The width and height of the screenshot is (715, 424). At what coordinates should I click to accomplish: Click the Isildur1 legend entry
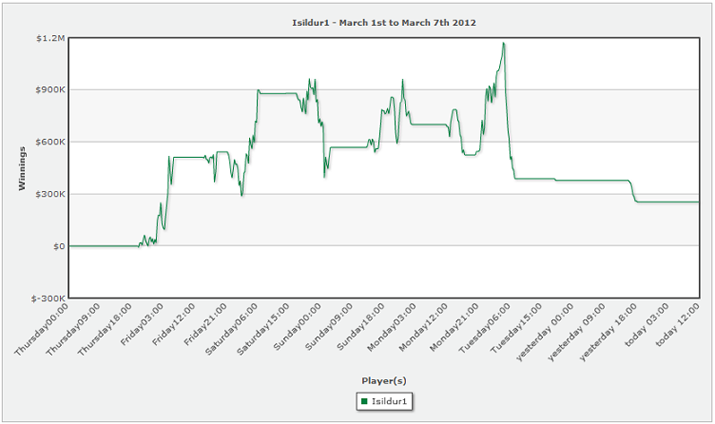384,401
